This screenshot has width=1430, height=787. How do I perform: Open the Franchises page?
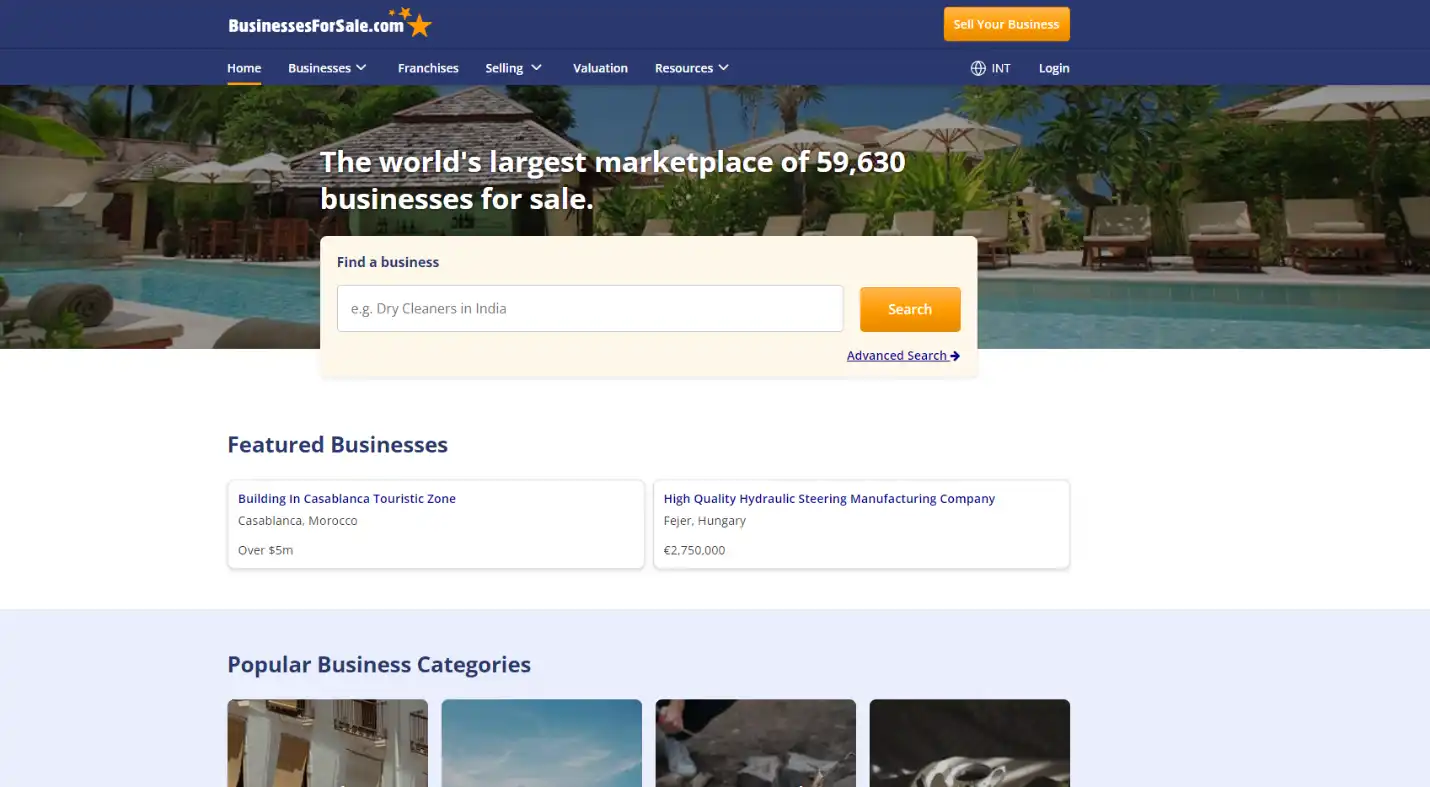[428, 68]
